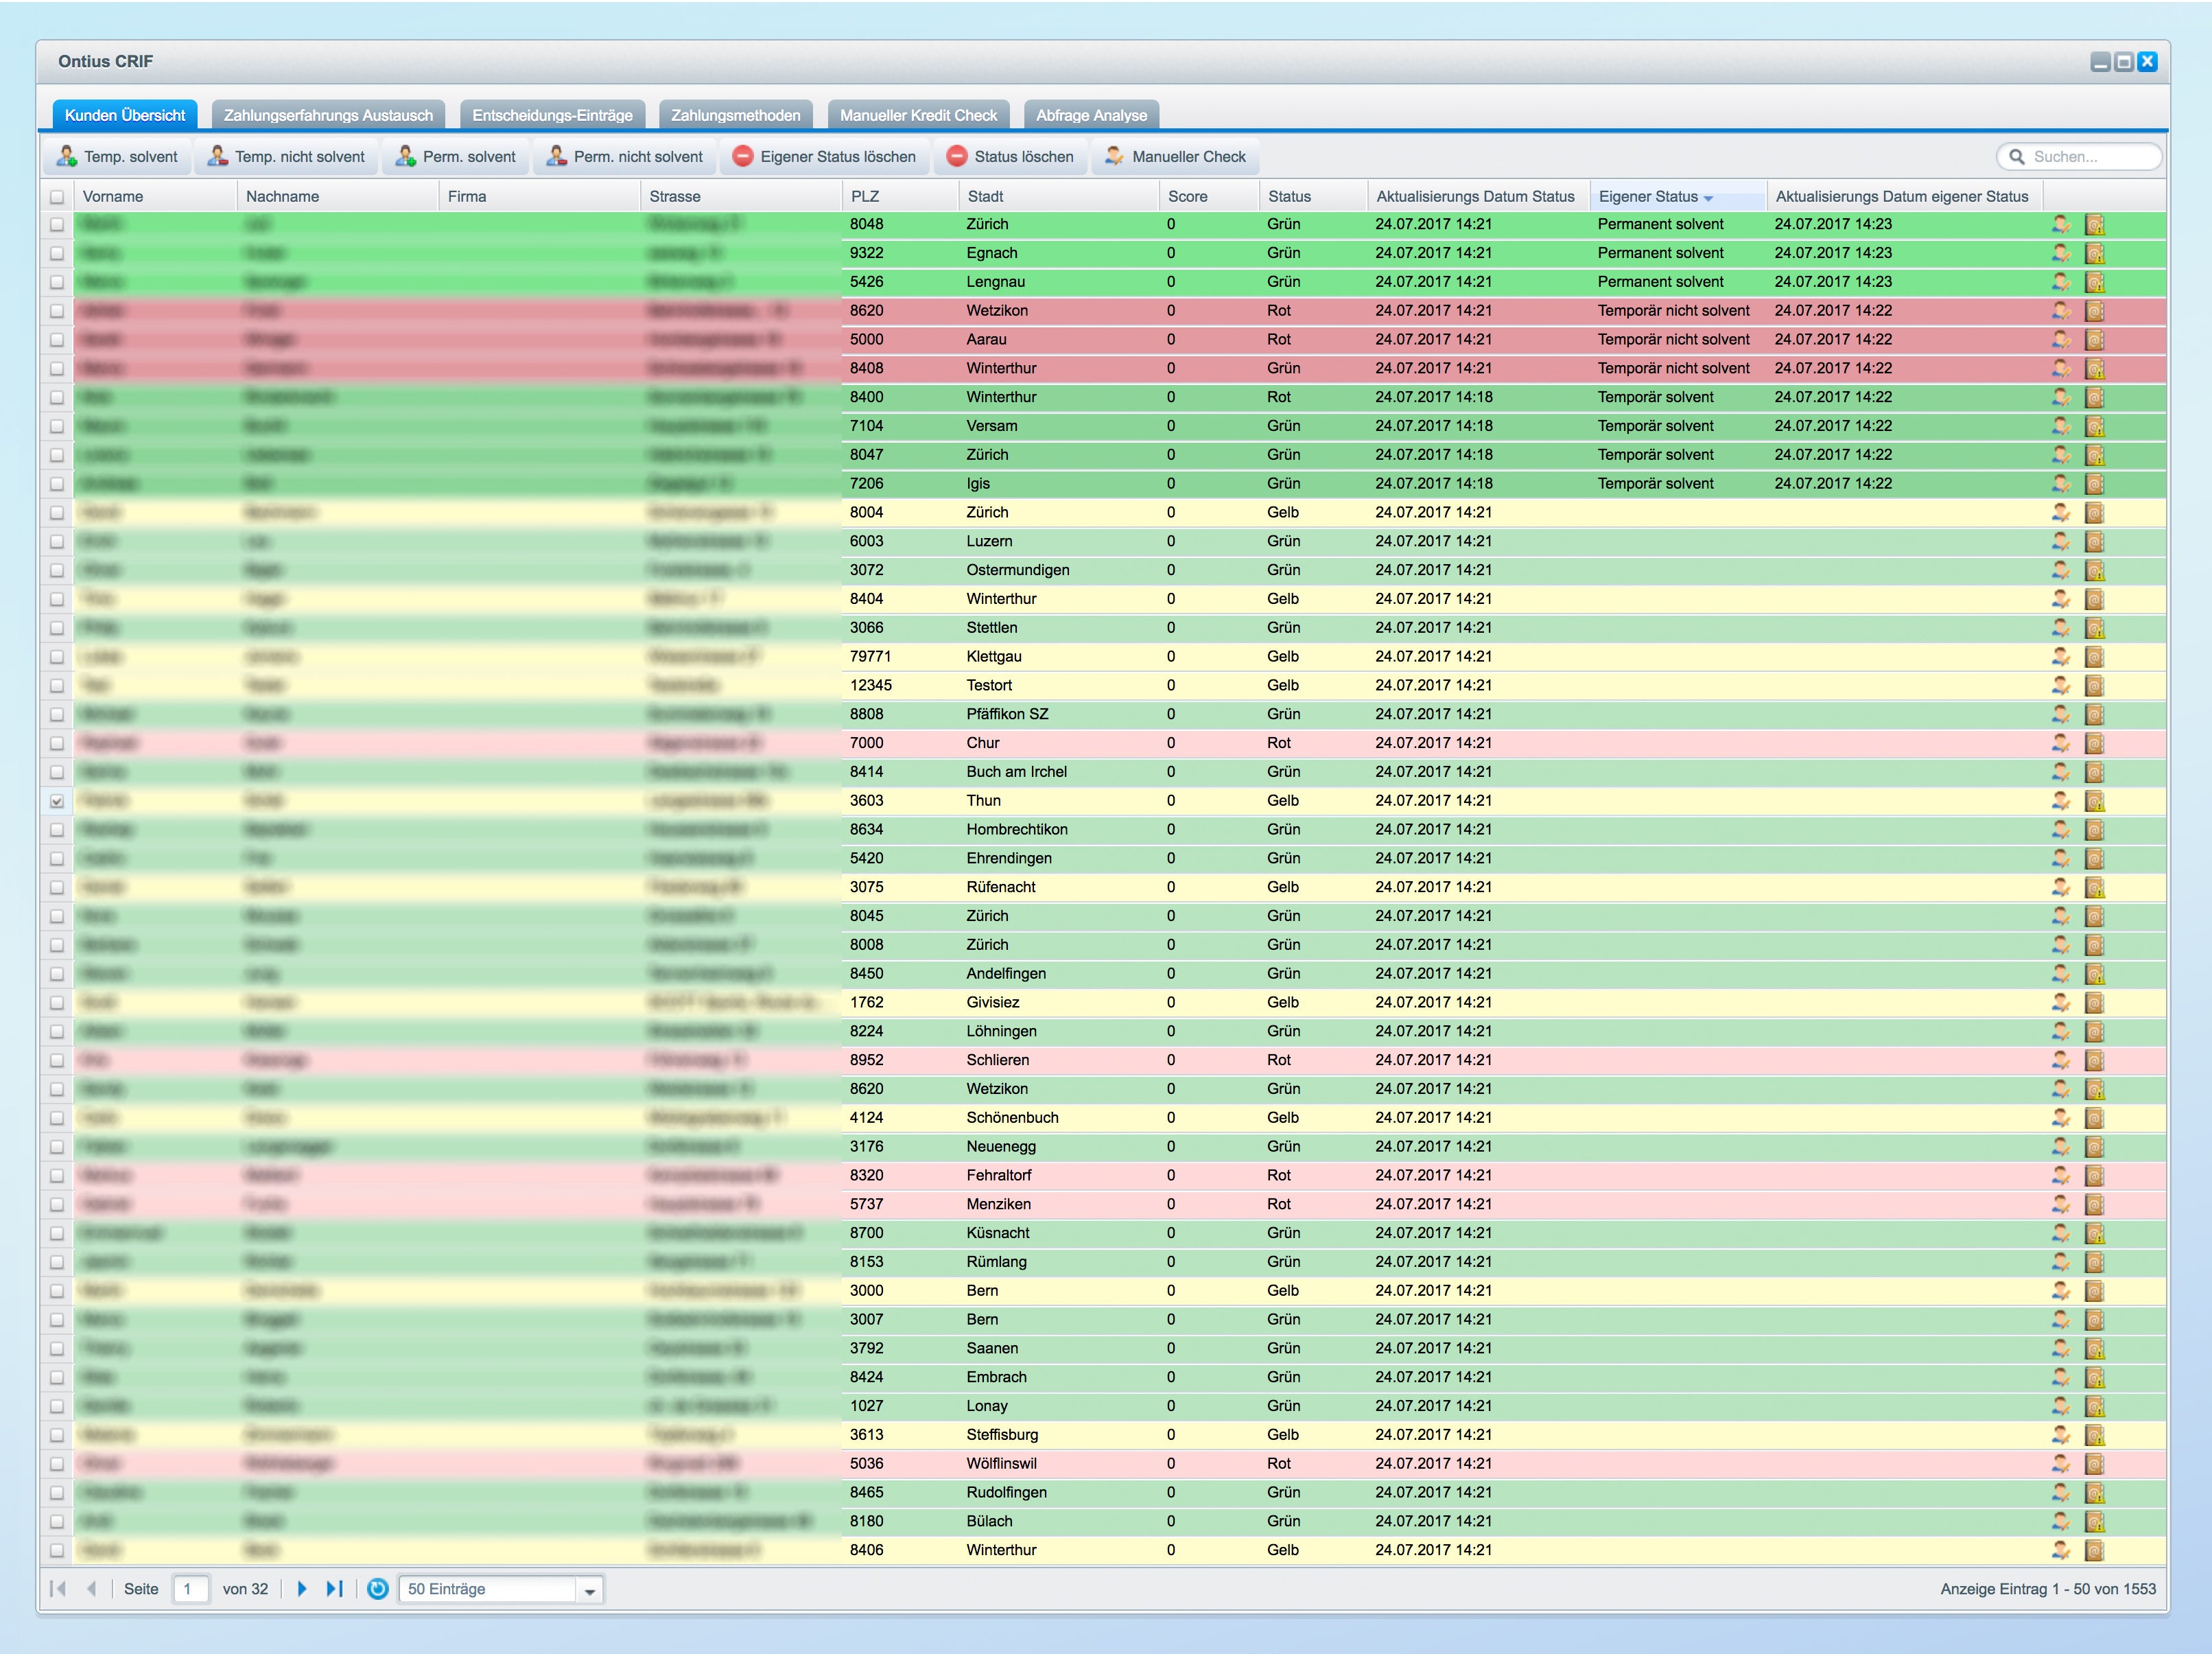
Task: Click the edit-user icon in the Steffisburg row
Action: pos(2061,1435)
